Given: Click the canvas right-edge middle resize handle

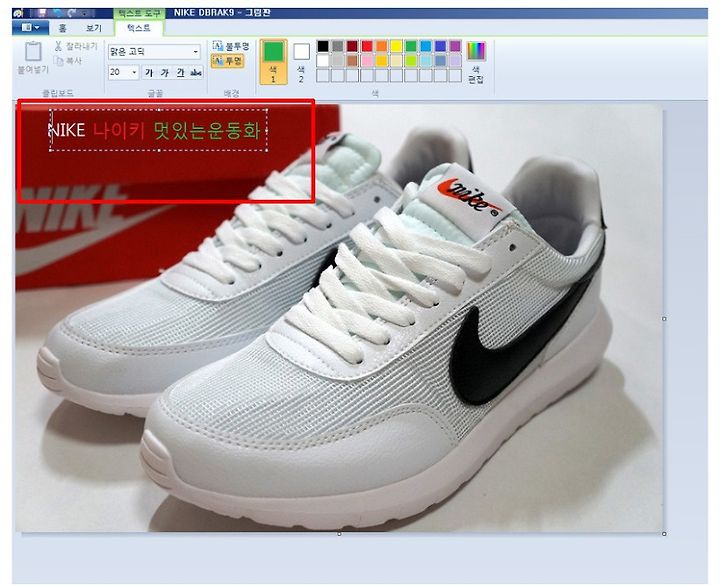Looking at the screenshot, I should [x=664, y=318].
